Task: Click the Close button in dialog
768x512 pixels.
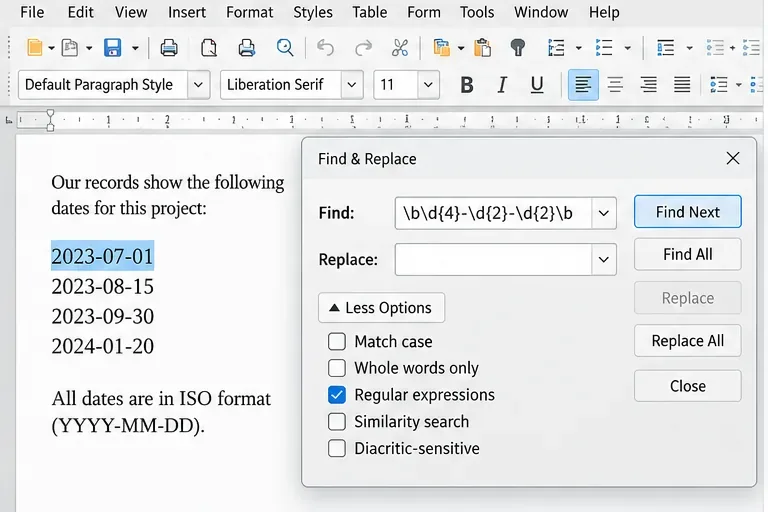Action: click(688, 386)
